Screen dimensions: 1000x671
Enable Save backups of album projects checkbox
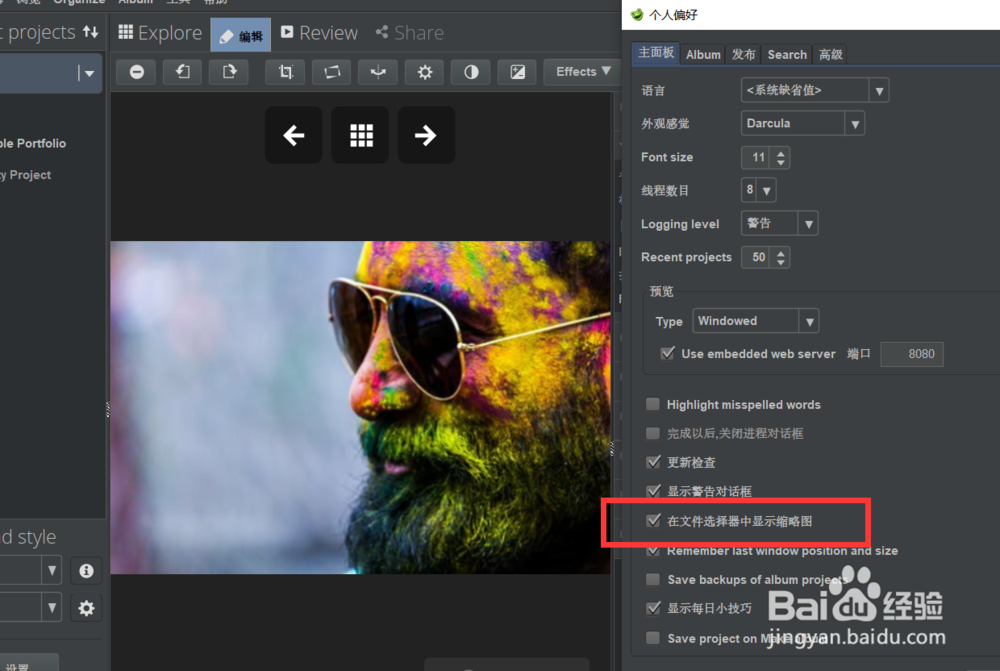[x=652, y=579]
